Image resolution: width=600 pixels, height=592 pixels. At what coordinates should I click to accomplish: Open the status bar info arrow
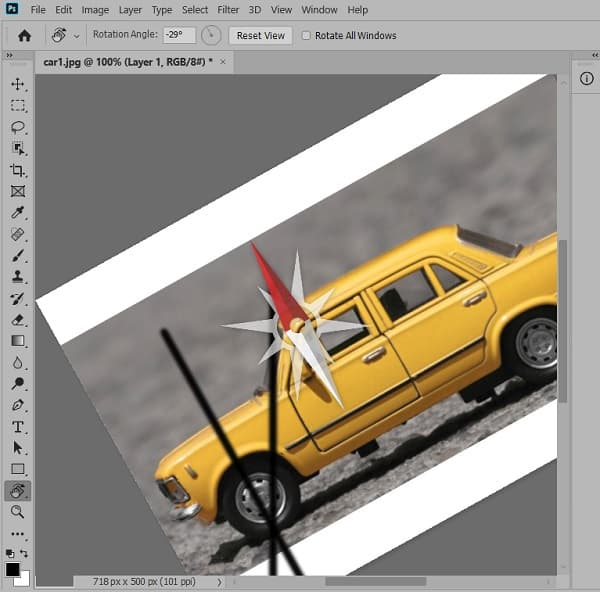click(219, 582)
